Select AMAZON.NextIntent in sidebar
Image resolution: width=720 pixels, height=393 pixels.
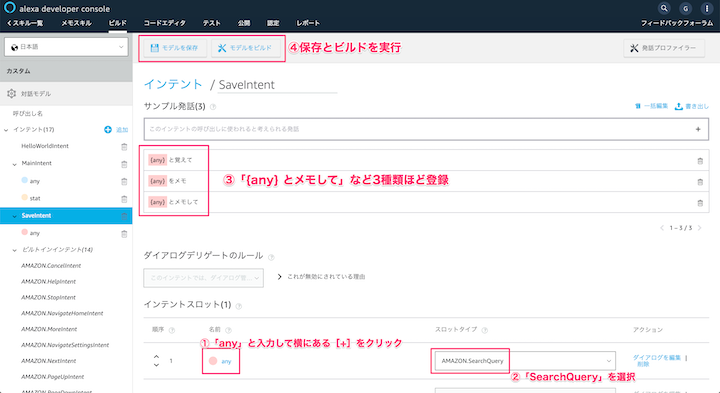49,361
